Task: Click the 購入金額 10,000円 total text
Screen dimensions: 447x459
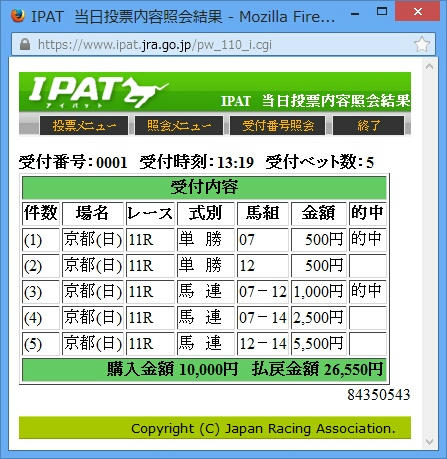Action: coord(172,369)
